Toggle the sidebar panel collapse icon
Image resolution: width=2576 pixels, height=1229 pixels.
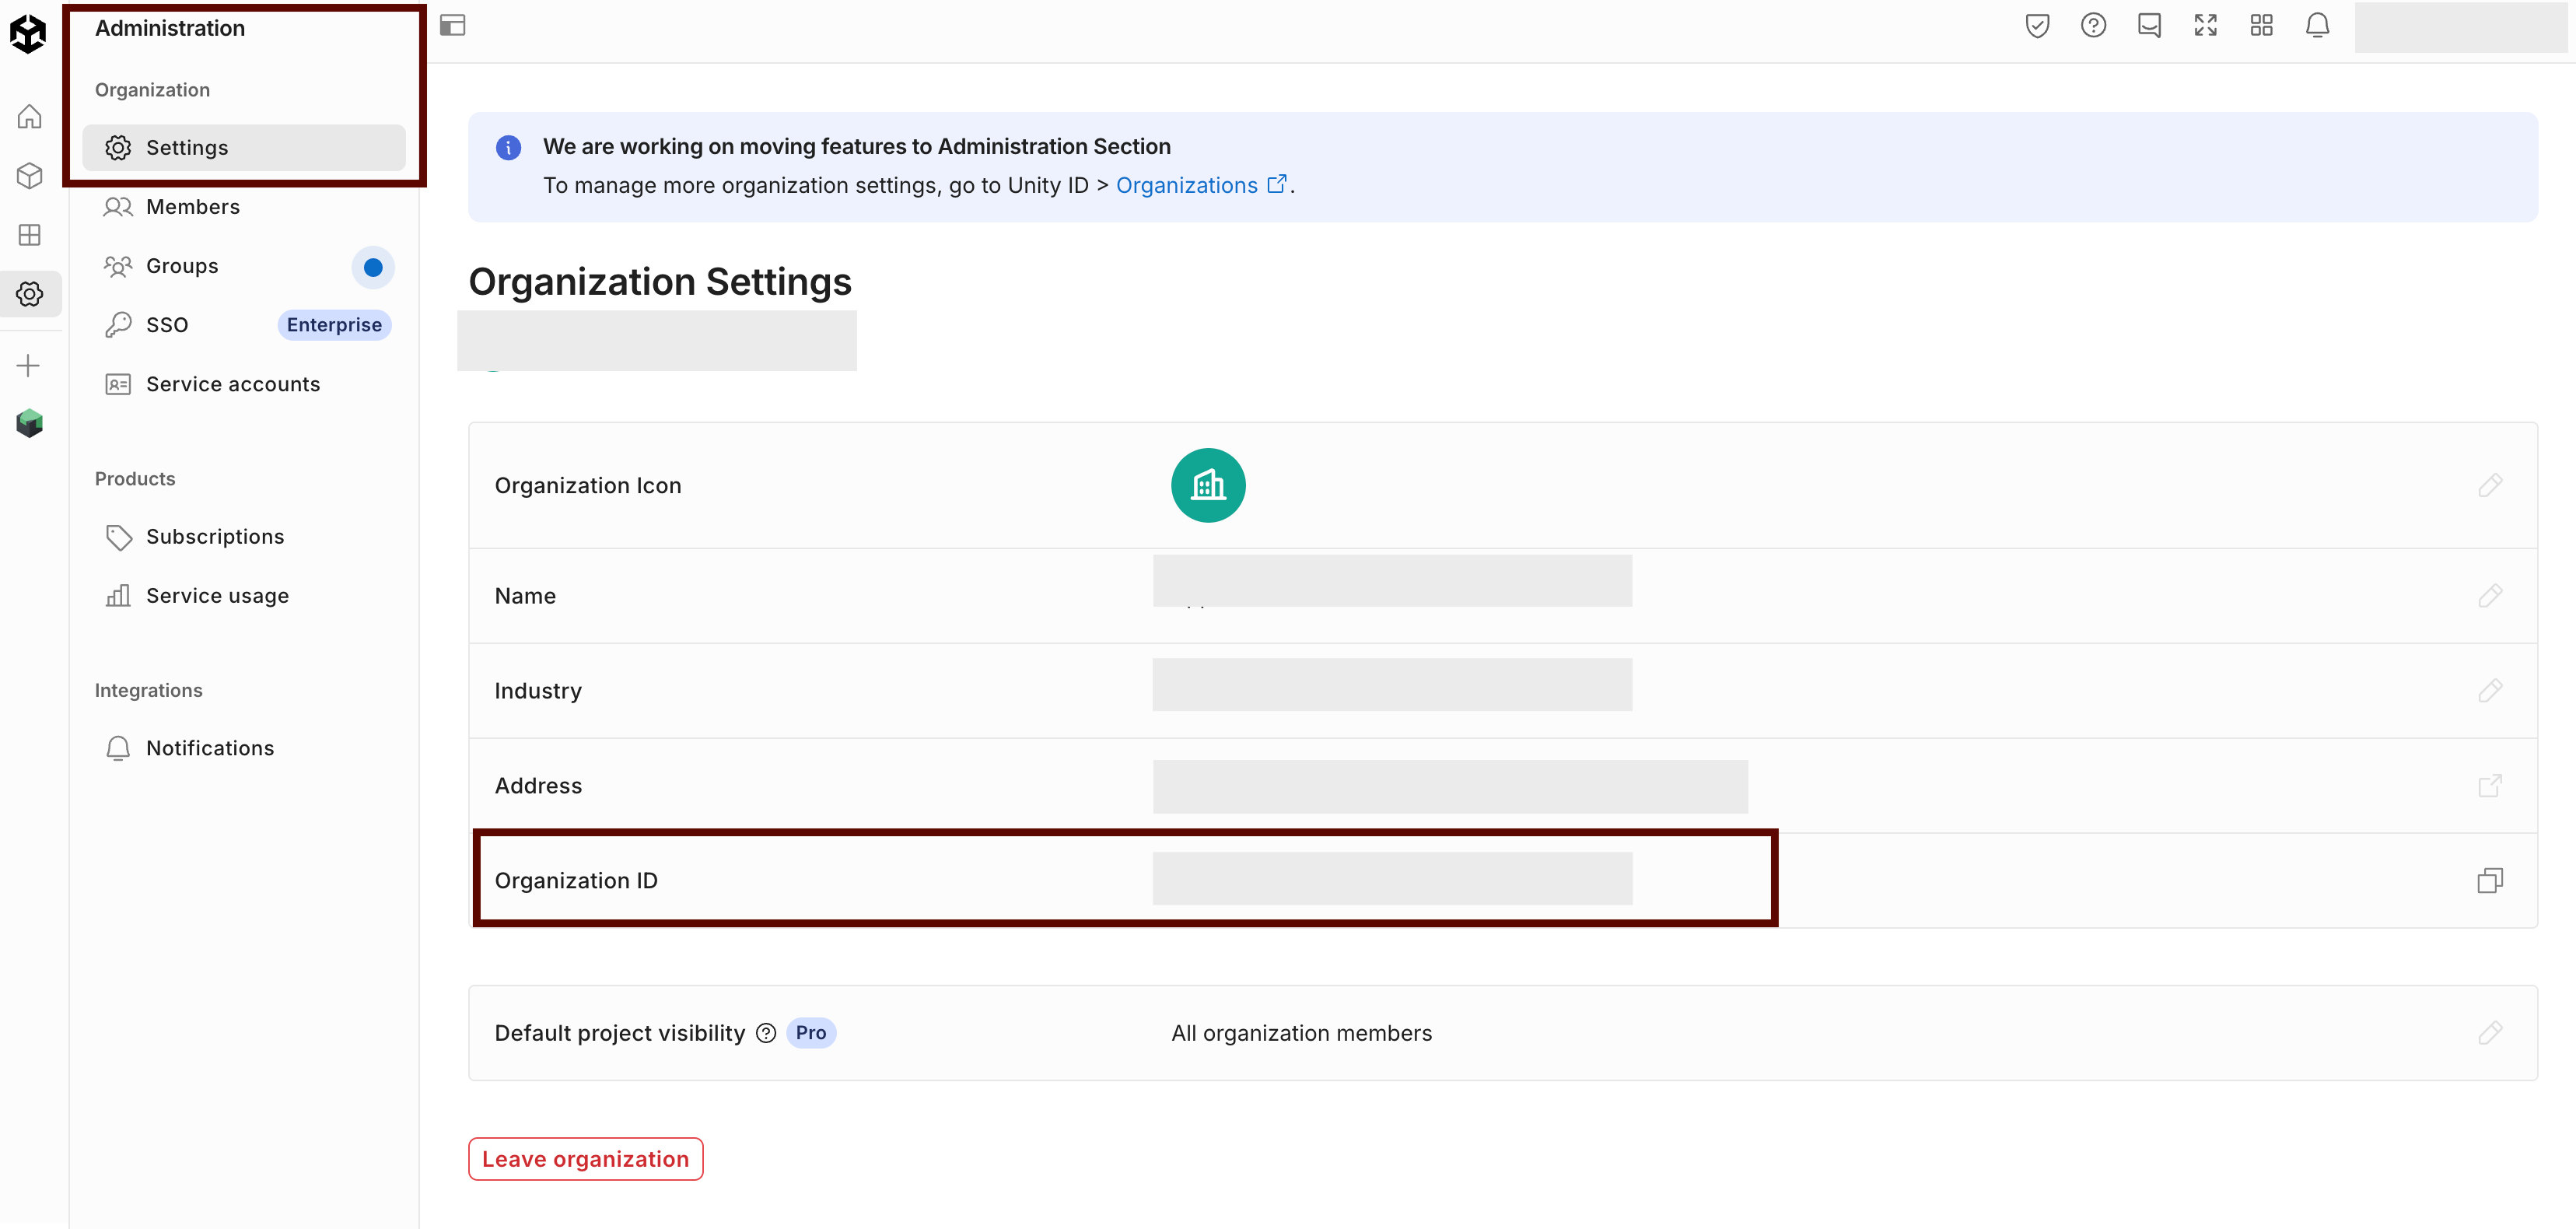(x=453, y=26)
